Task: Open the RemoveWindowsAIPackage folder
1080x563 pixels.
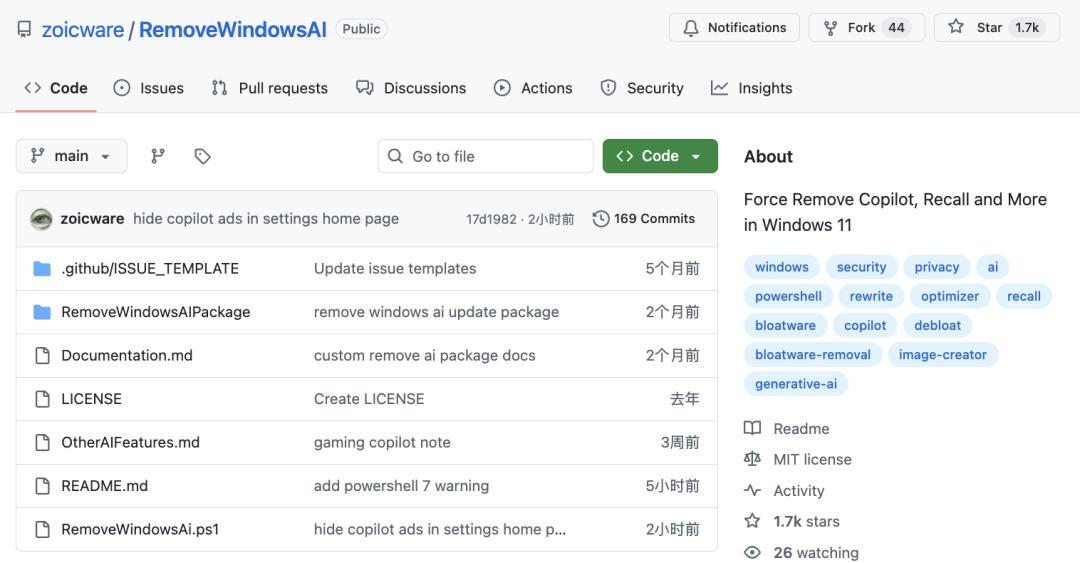Action: pyautogui.click(x=155, y=312)
